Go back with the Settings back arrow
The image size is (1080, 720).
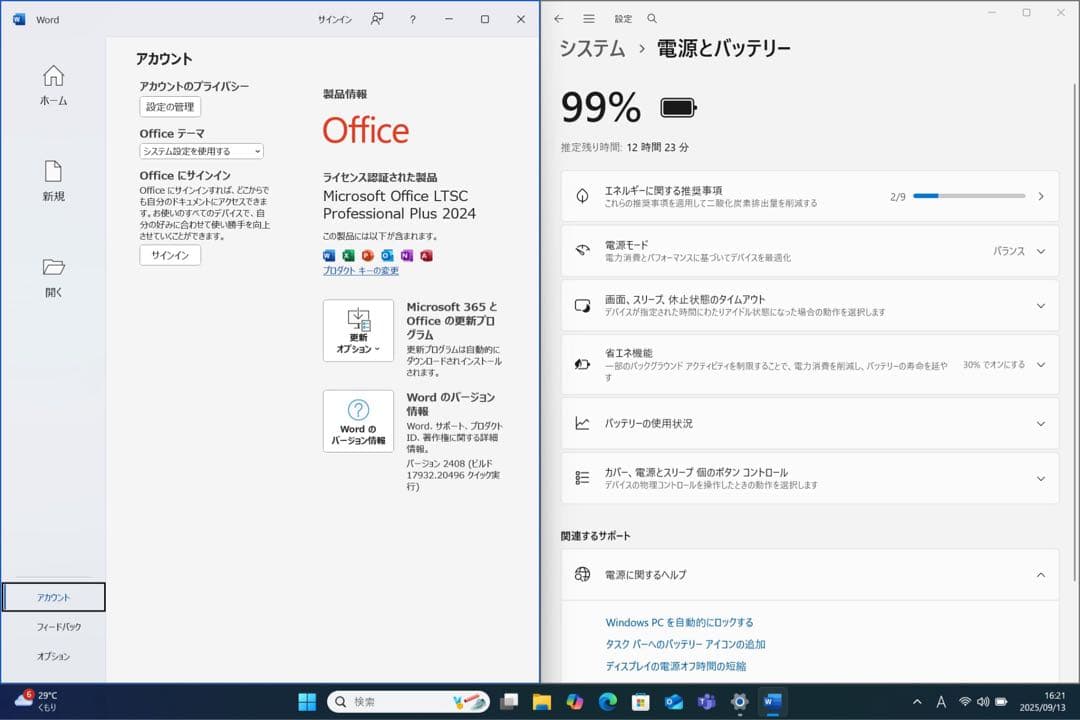pyautogui.click(x=559, y=19)
